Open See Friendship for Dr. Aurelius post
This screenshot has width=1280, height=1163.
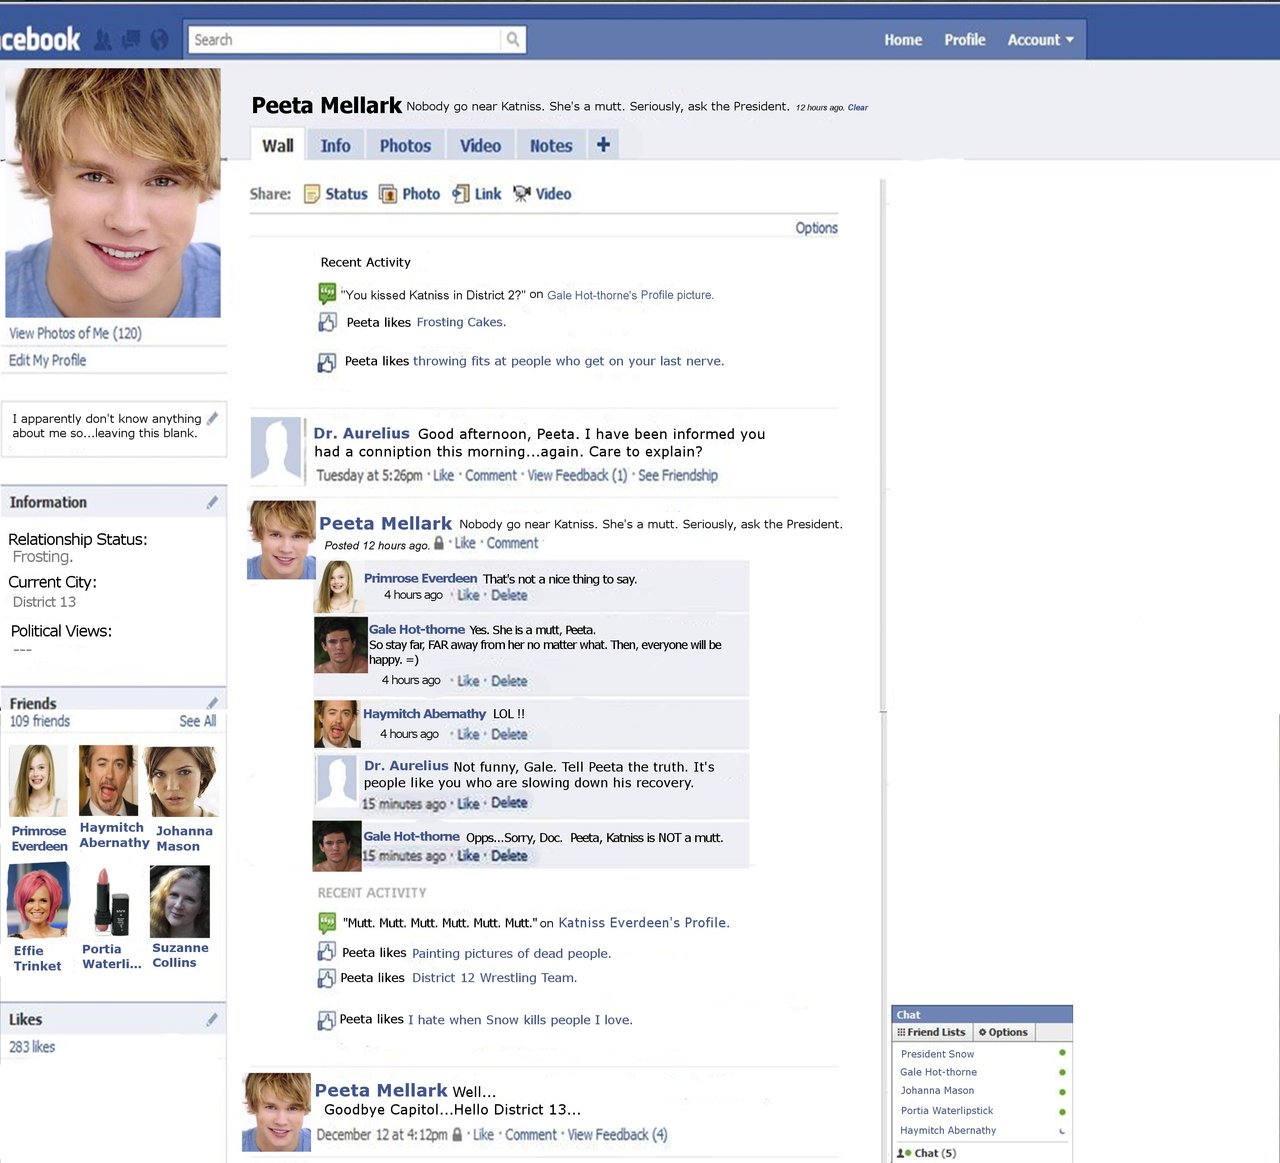tap(678, 476)
